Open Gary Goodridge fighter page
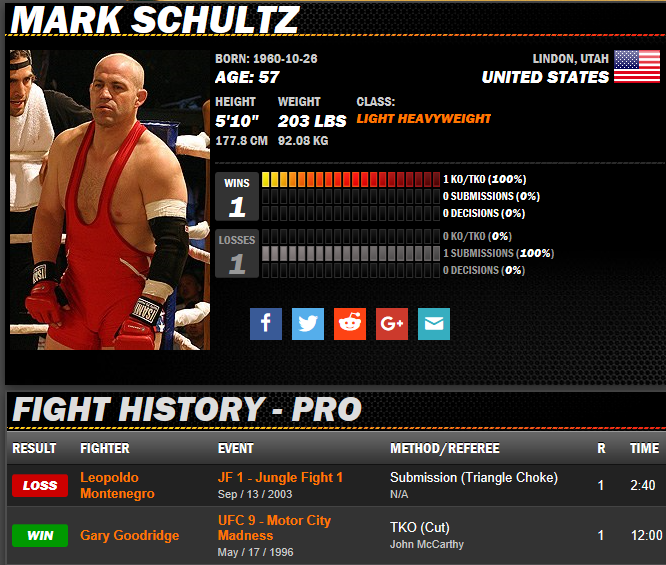Screen dimensions: 666x565 (x=130, y=535)
